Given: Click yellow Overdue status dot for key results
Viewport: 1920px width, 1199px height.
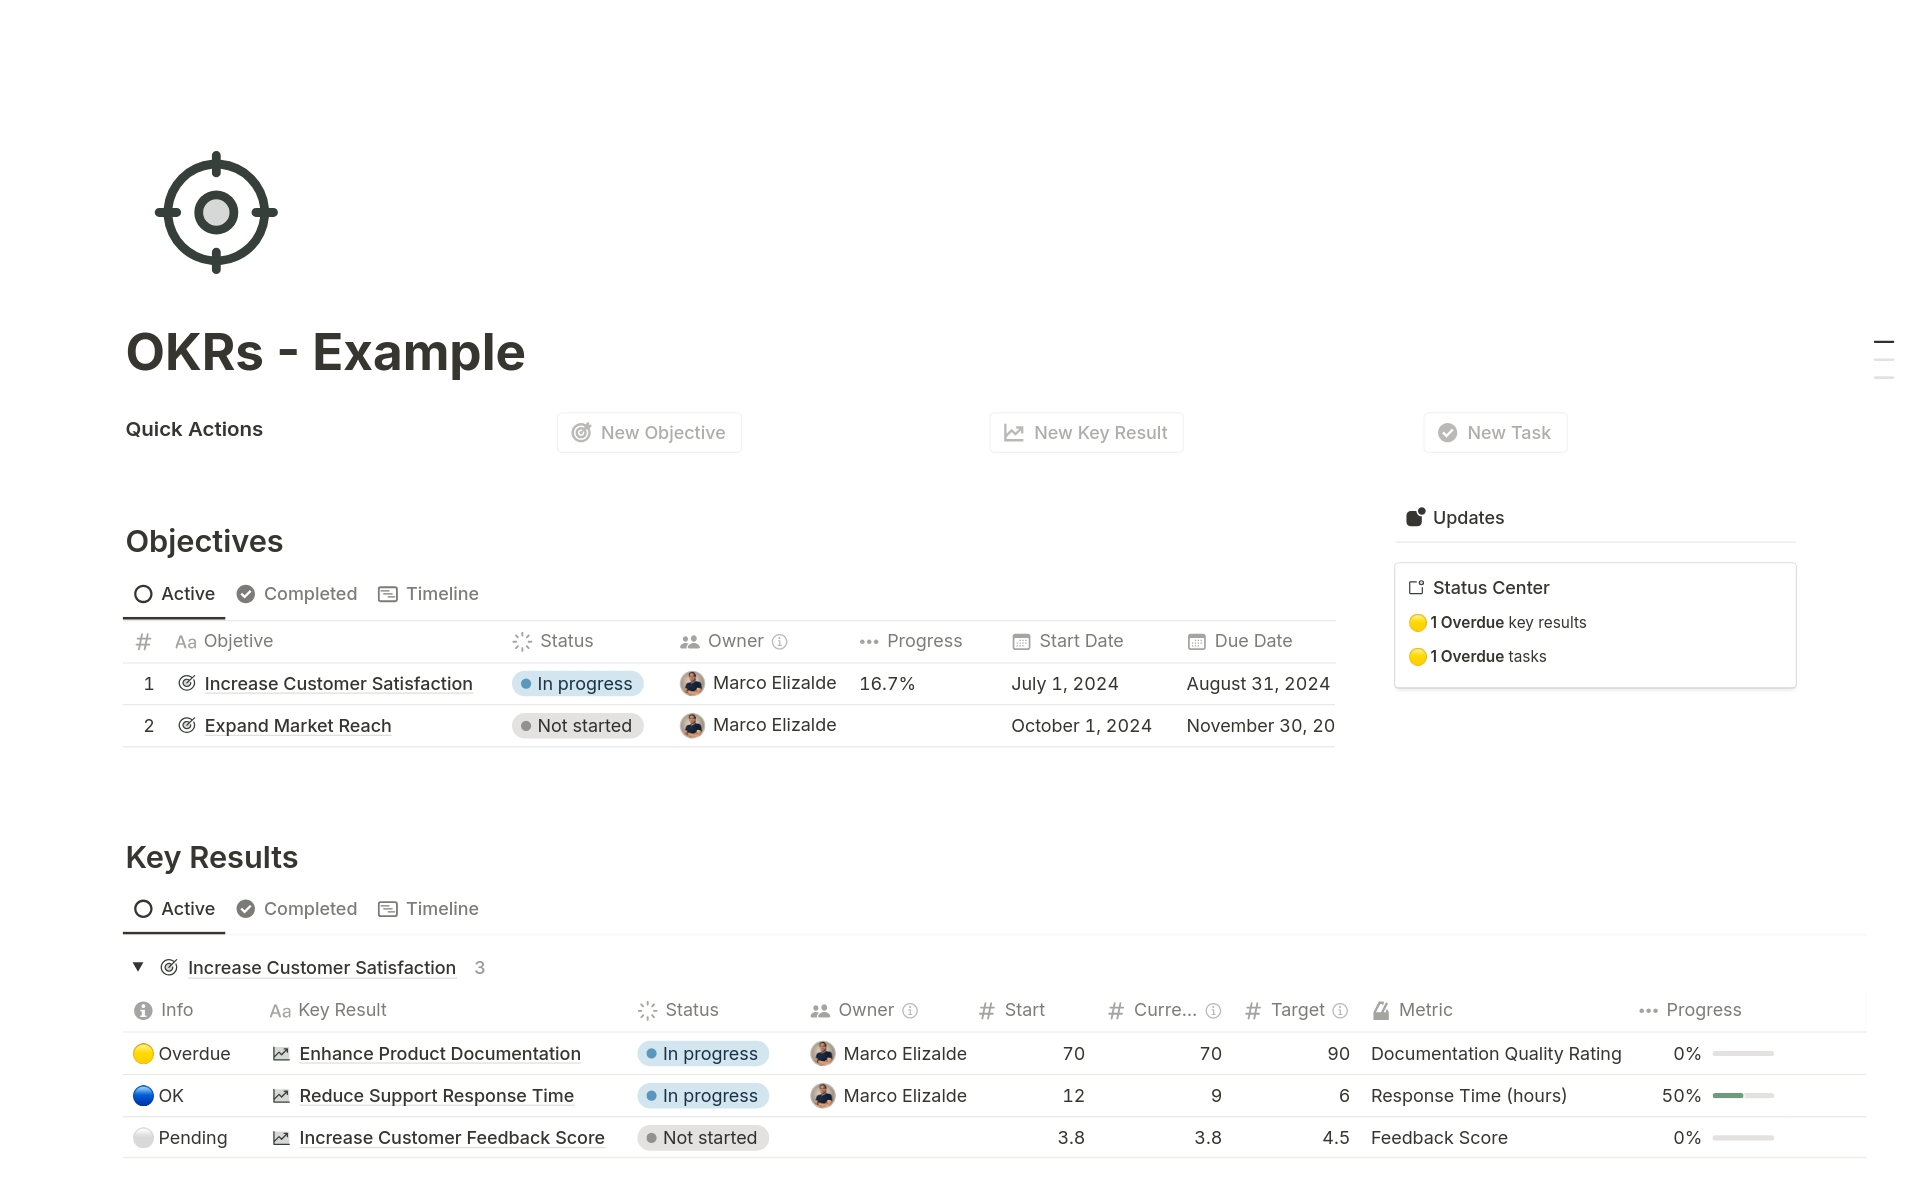Looking at the screenshot, I should coord(1417,623).
